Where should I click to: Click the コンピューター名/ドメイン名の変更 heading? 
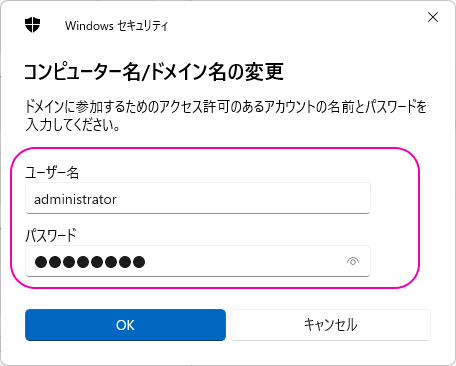[x=154, y=72]
